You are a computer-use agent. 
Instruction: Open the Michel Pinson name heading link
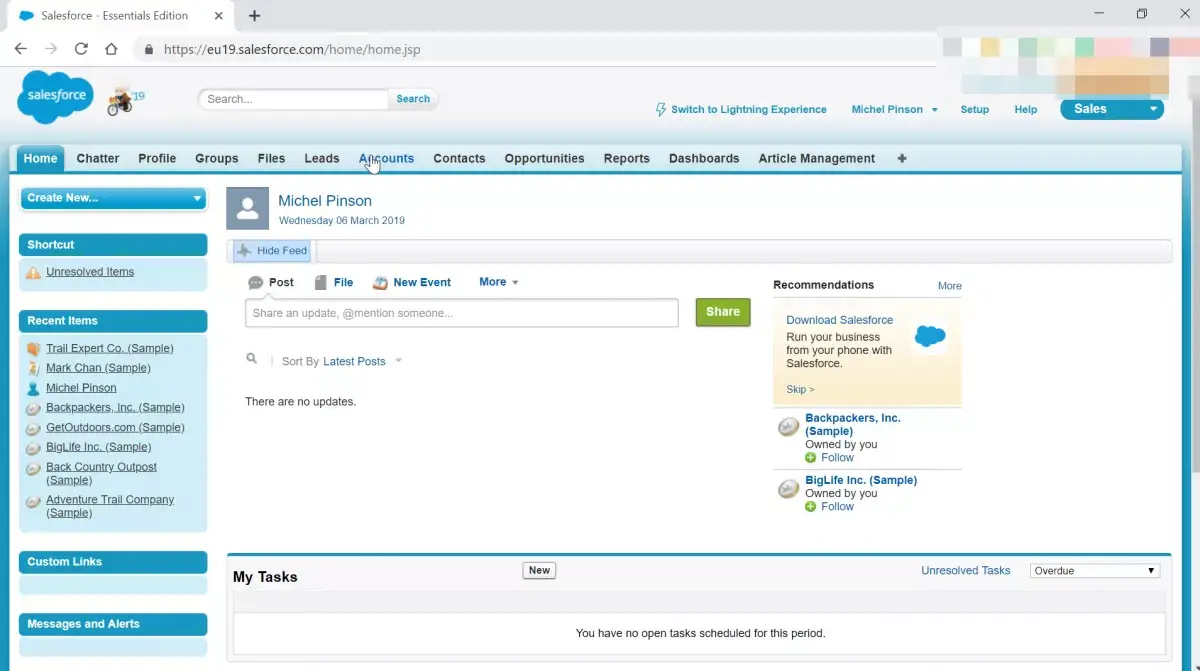325,201
